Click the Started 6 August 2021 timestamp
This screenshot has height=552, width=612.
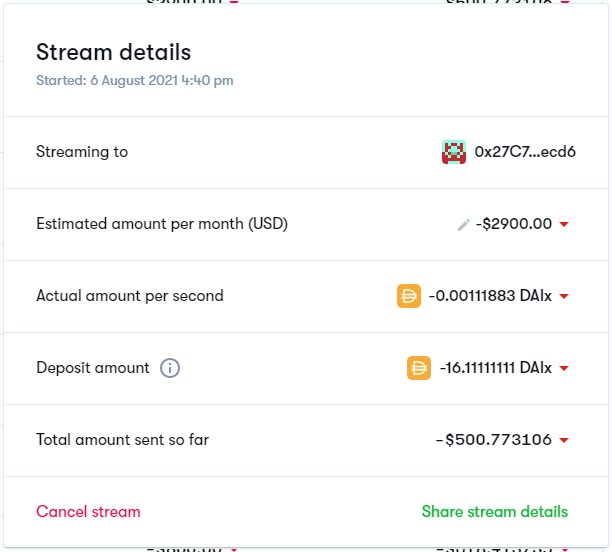(x=135, y=80)
